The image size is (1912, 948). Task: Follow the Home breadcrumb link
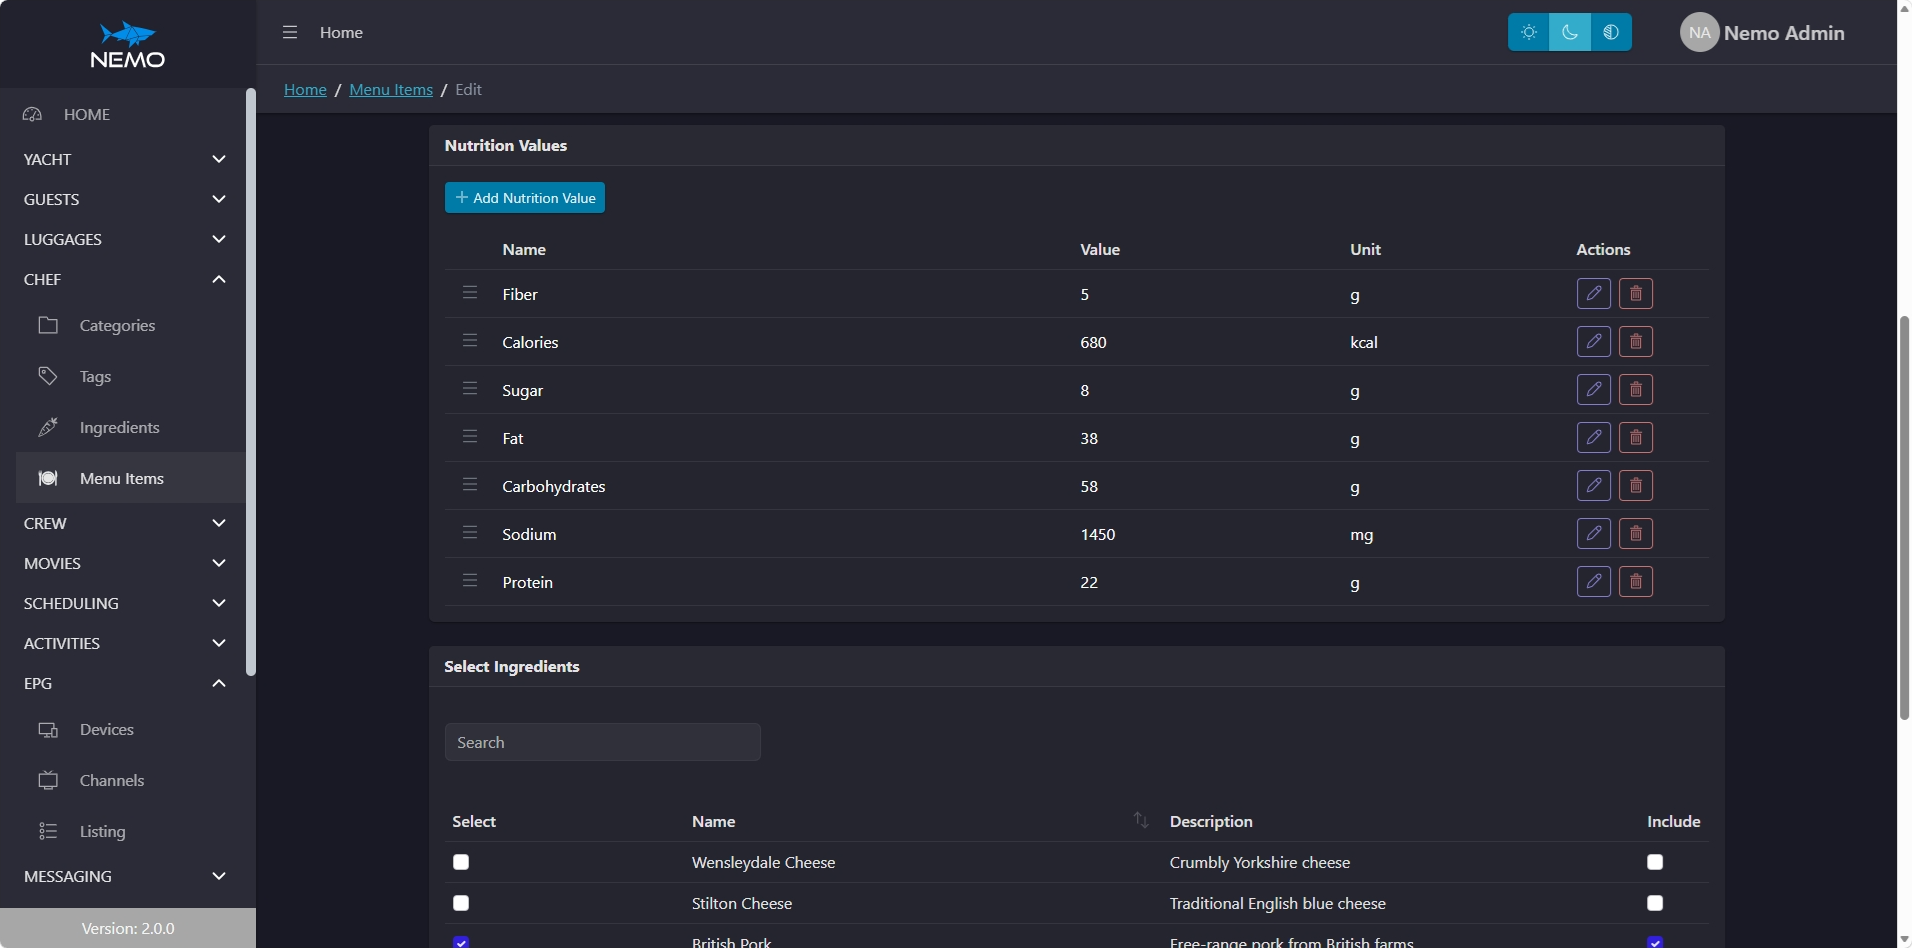pos(305,89)
